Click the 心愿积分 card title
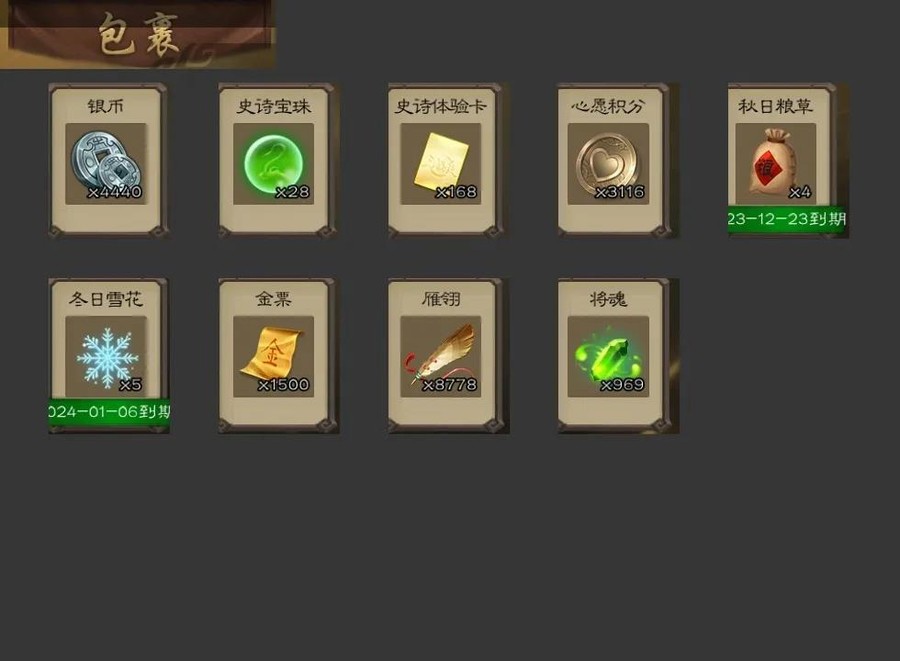The height and width of the screenshot is (661, 900). click(x=608, y=106)
